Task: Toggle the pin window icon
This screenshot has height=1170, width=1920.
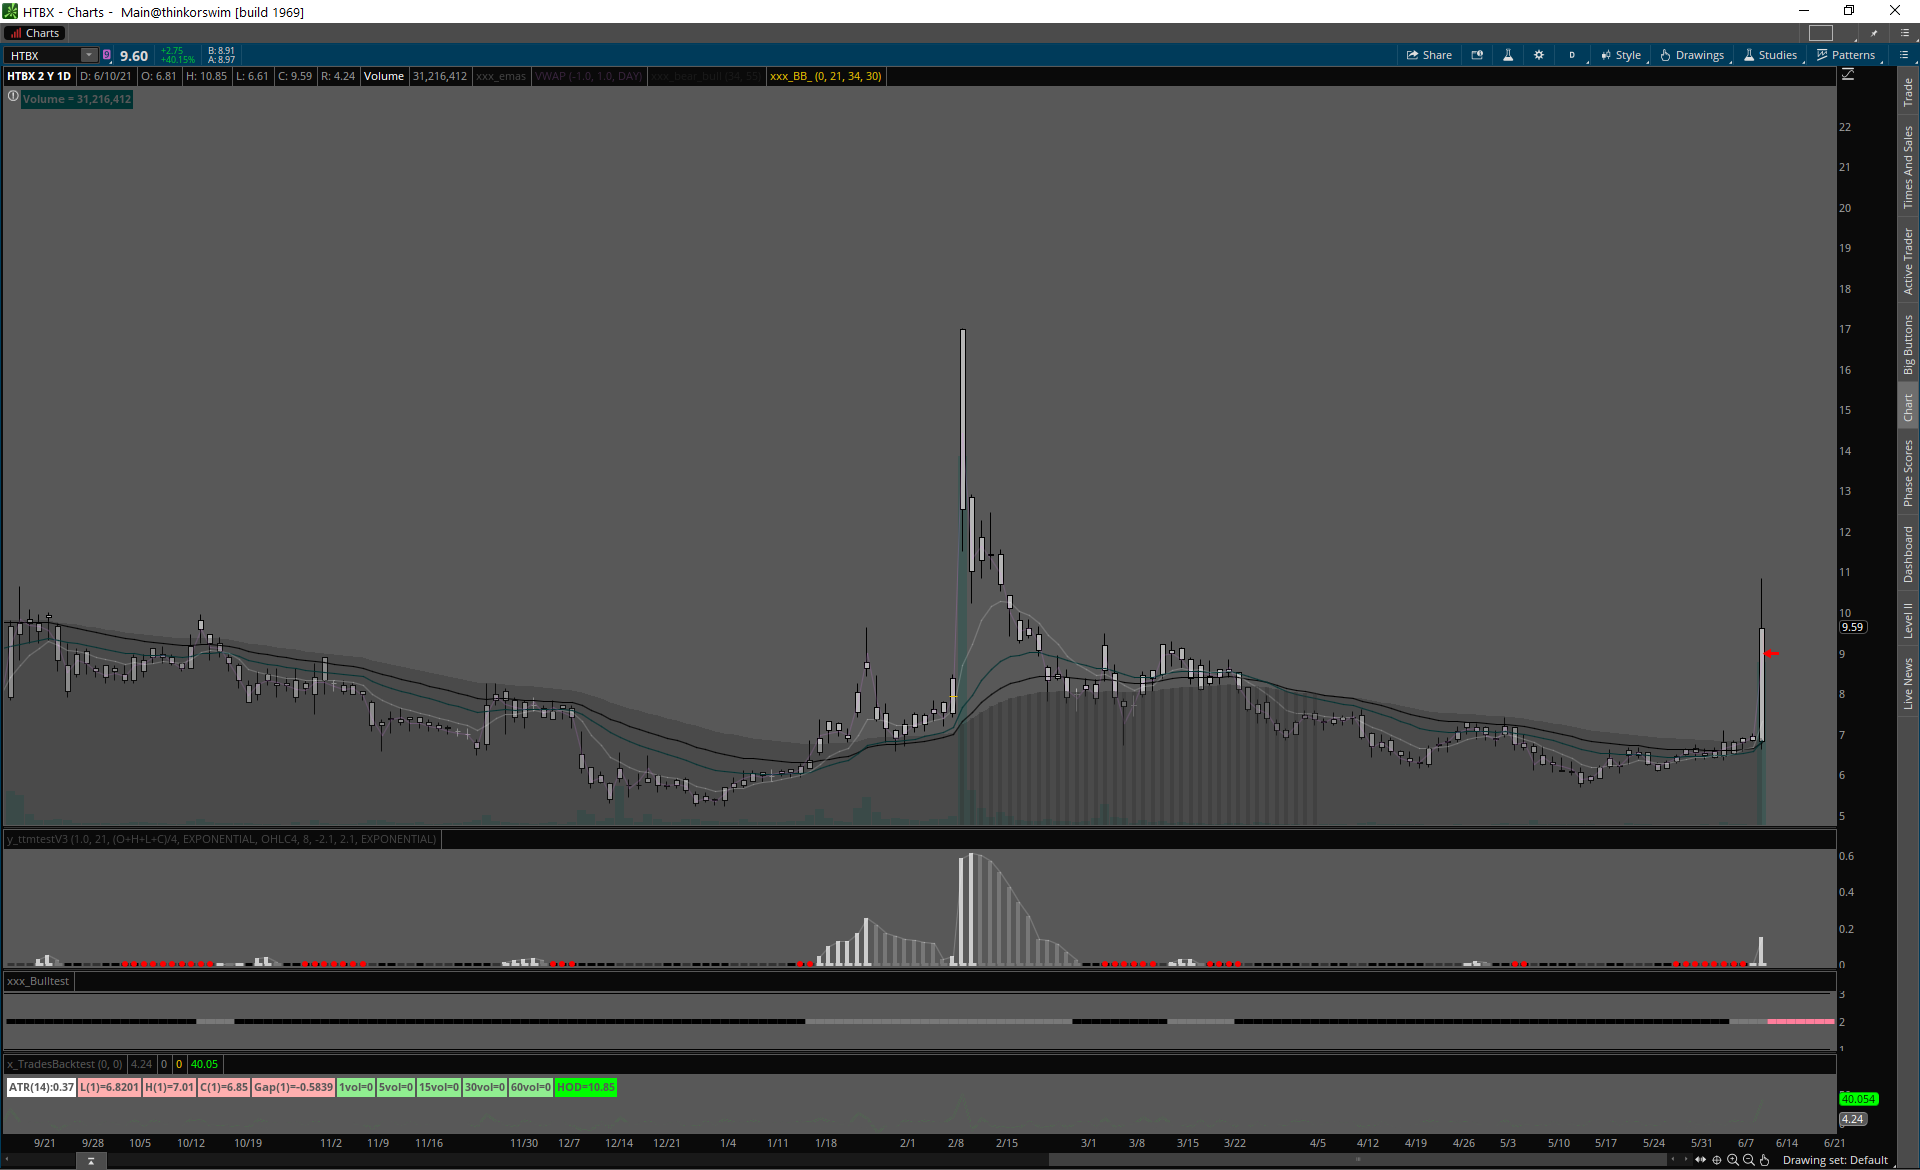Action: pos(1874,33)
